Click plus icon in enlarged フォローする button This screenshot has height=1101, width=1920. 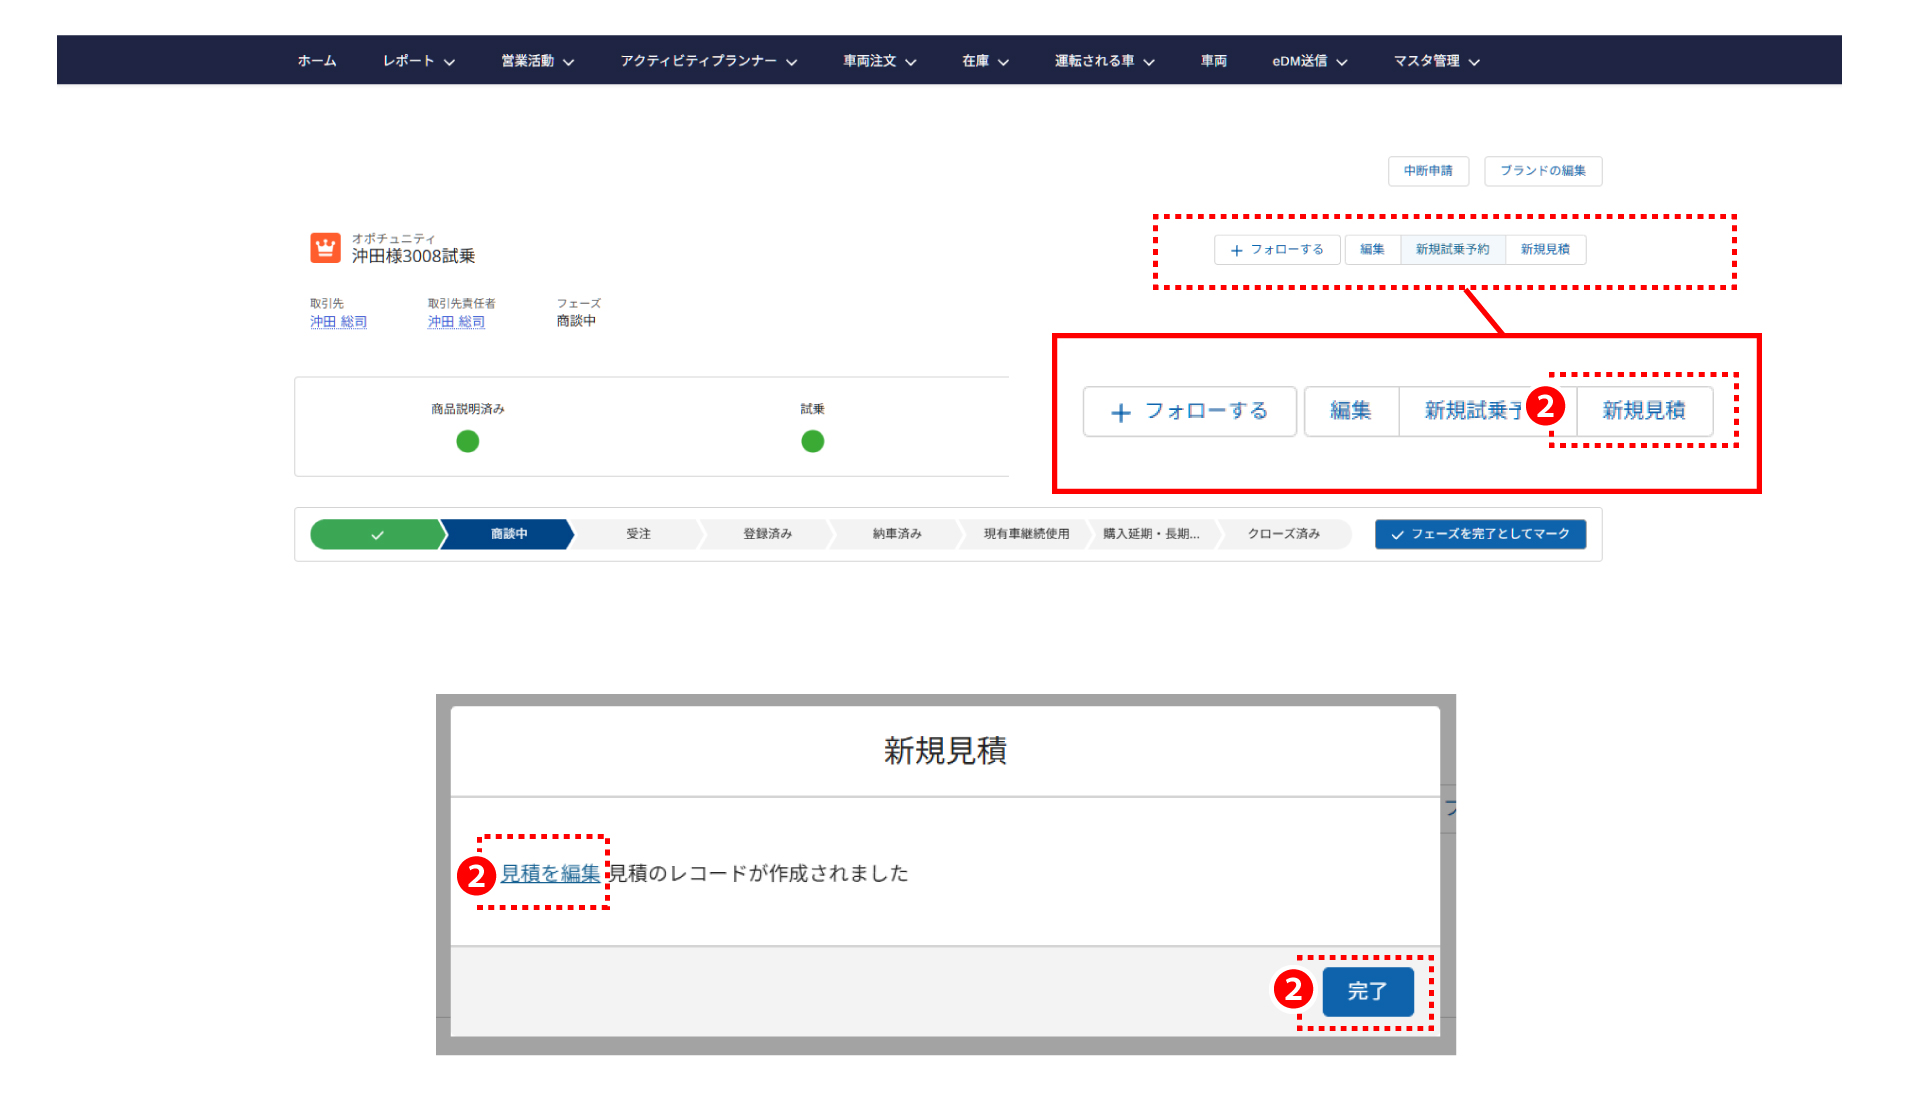pyautogui.click(x=1120, y=413)
